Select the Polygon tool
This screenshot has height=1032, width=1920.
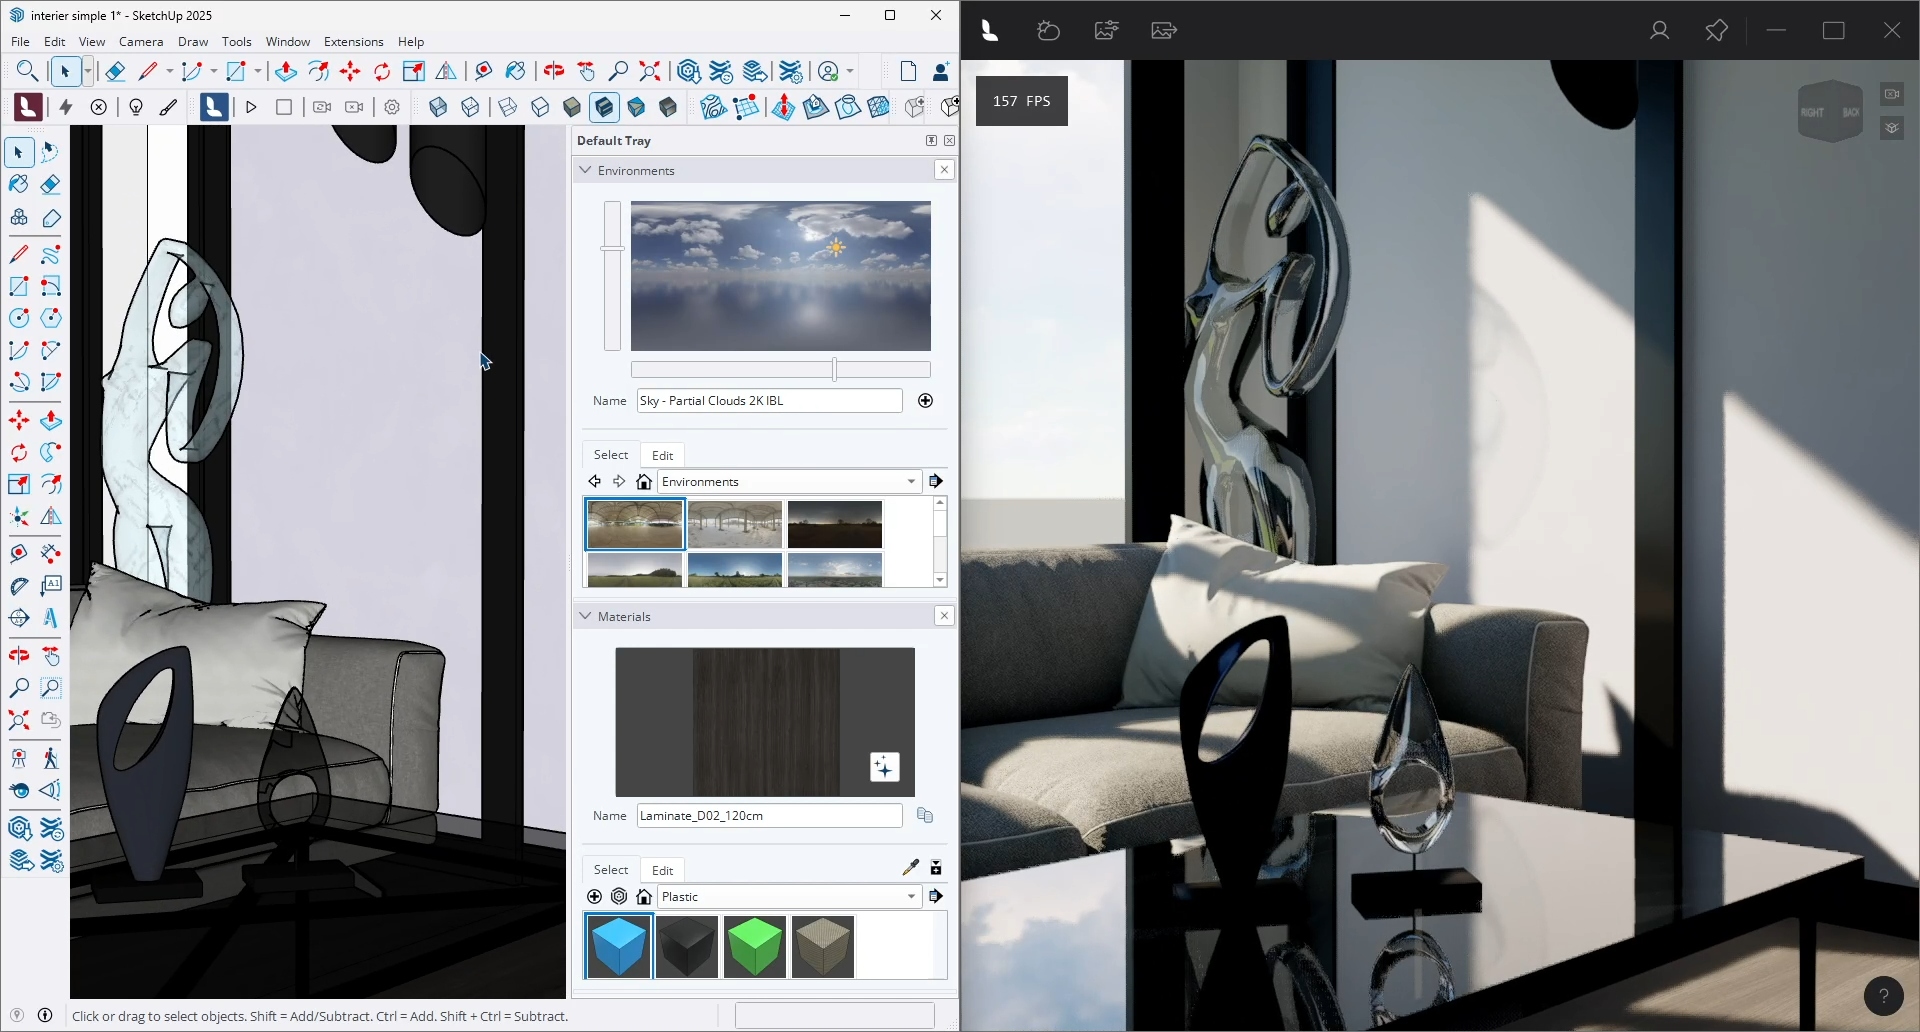click(51, 318)
